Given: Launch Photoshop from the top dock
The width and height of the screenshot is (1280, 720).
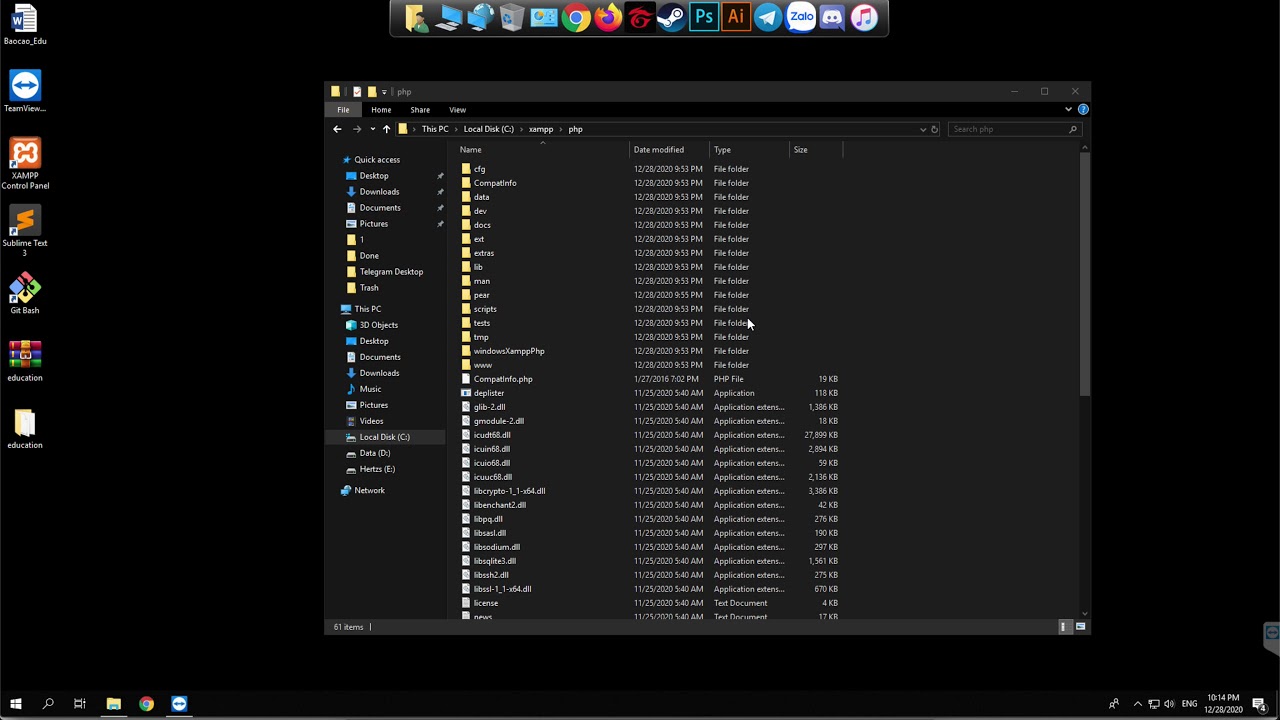Looking at the screenshot, I should pyautogui.click(x=704, y=18).
